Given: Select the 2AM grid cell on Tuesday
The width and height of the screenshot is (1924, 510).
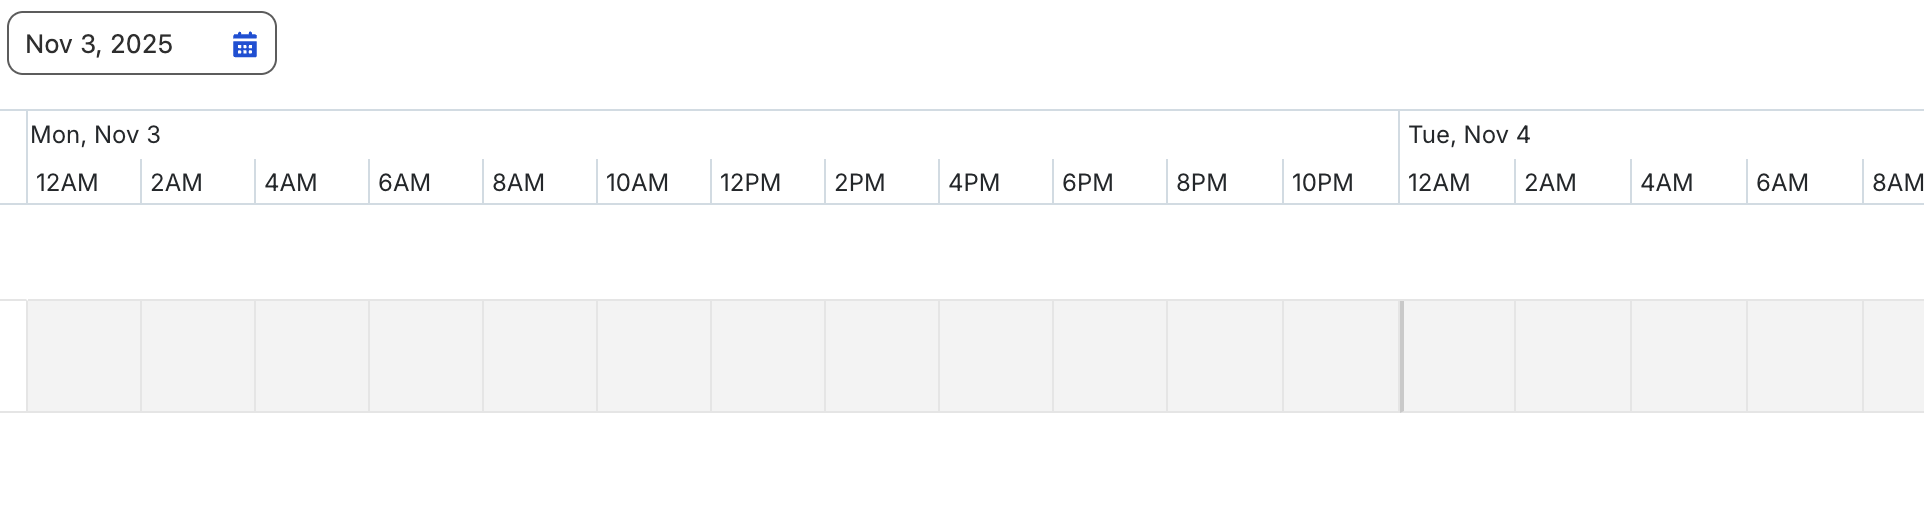Looking at the screenshot, I should (x=1573, y=356).
